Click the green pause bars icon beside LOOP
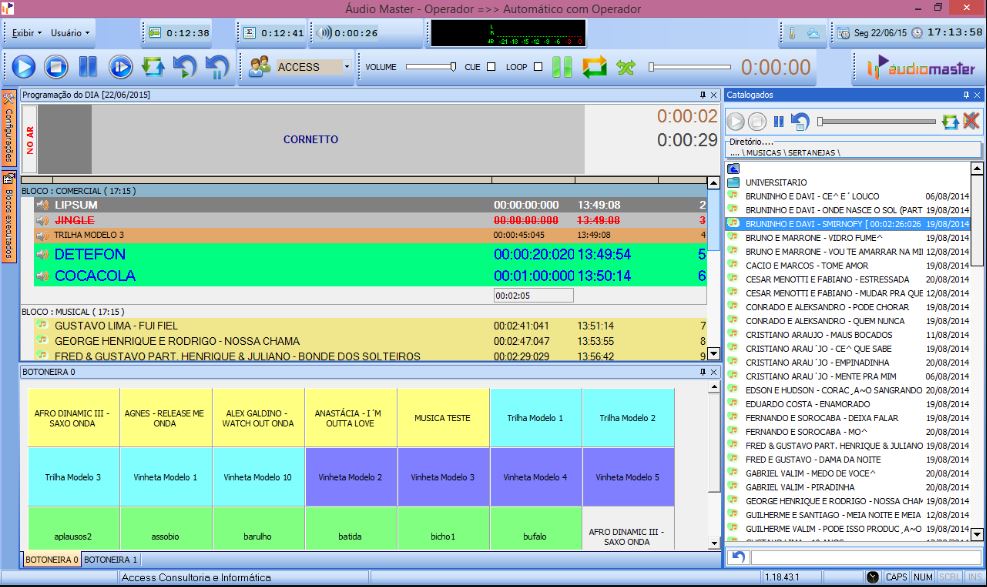The image size is (987, 587). [x=562, y=67]
